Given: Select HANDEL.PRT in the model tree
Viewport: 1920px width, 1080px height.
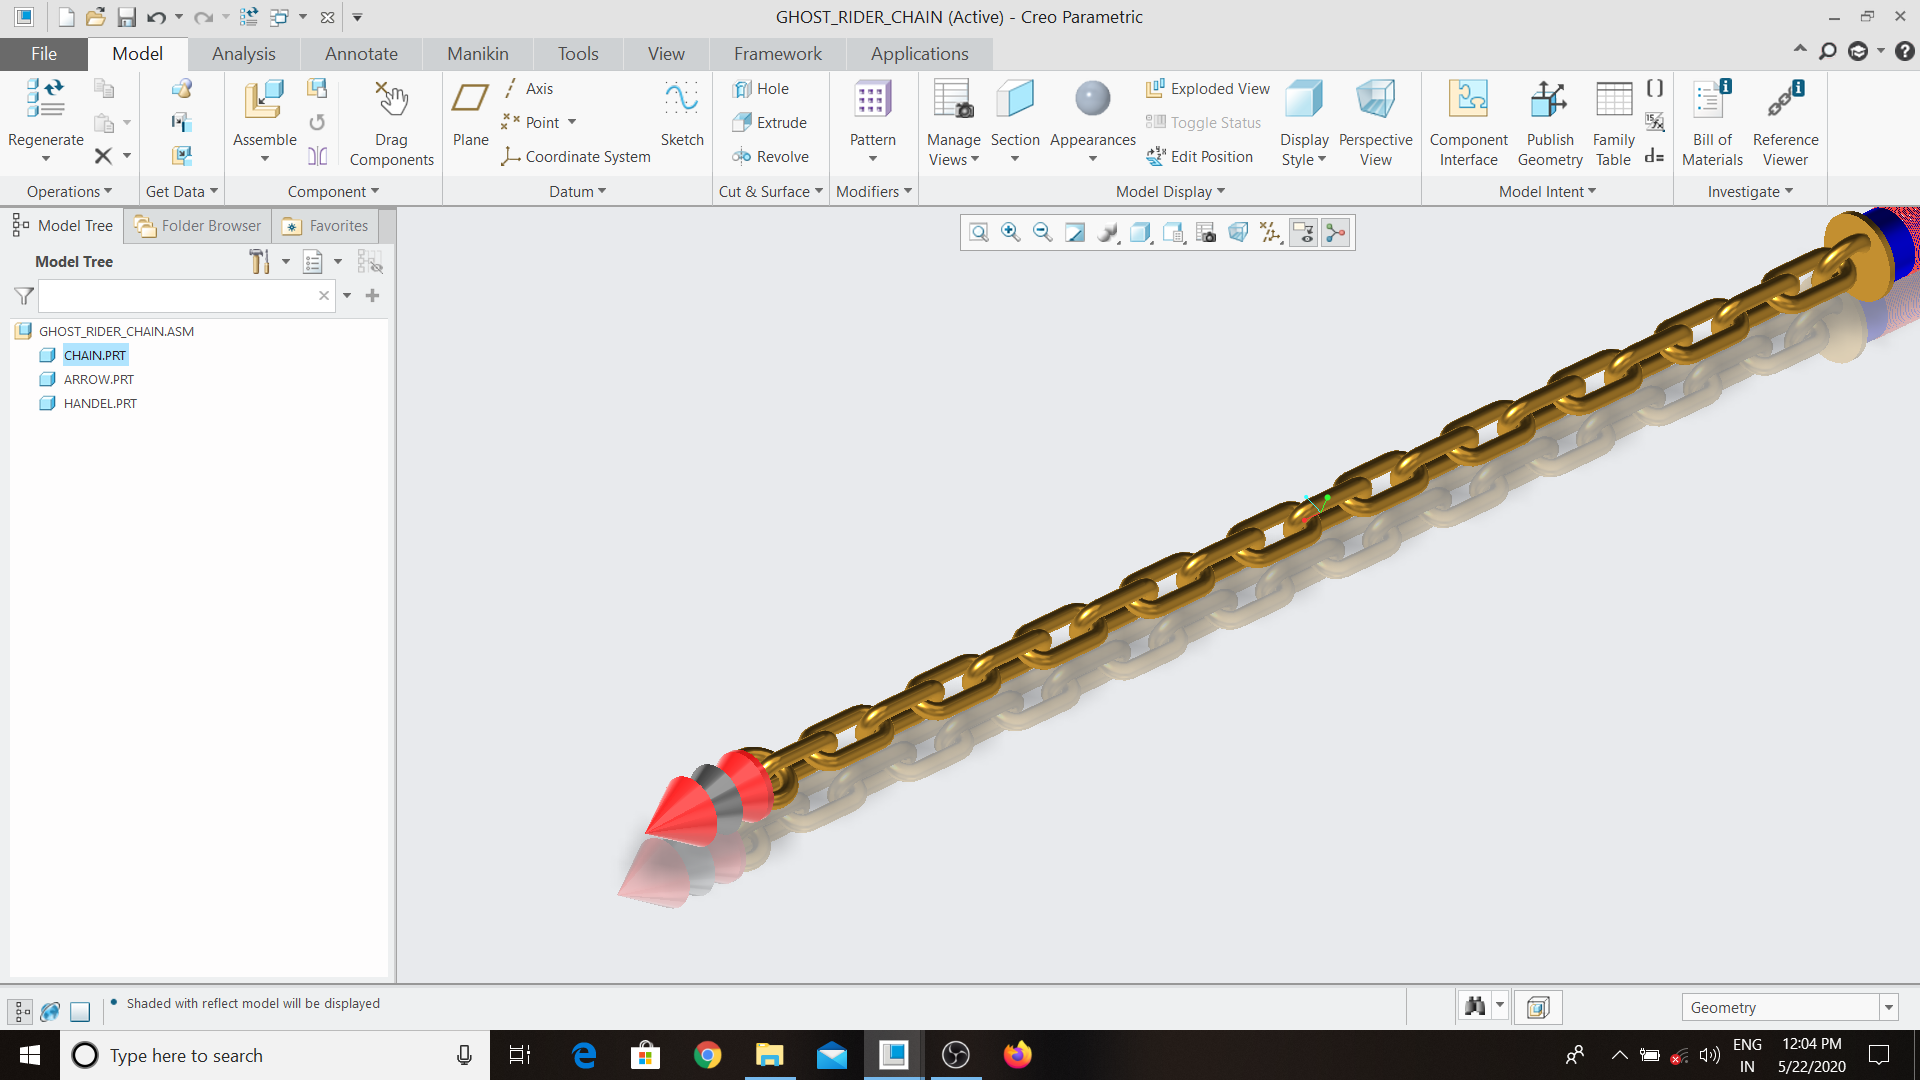Looking at the screenshot, I should [100, 403].
